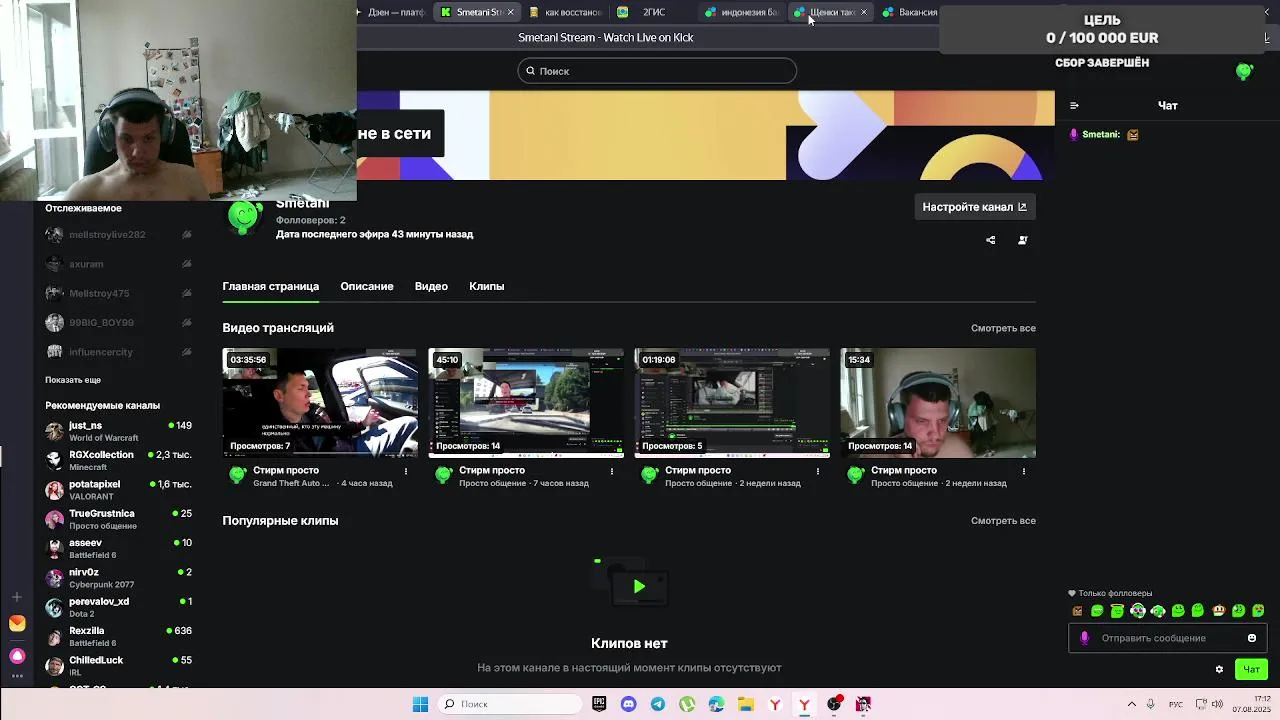Click the share channel icon
Screen dimensions: 1280x720
point(991,240)
